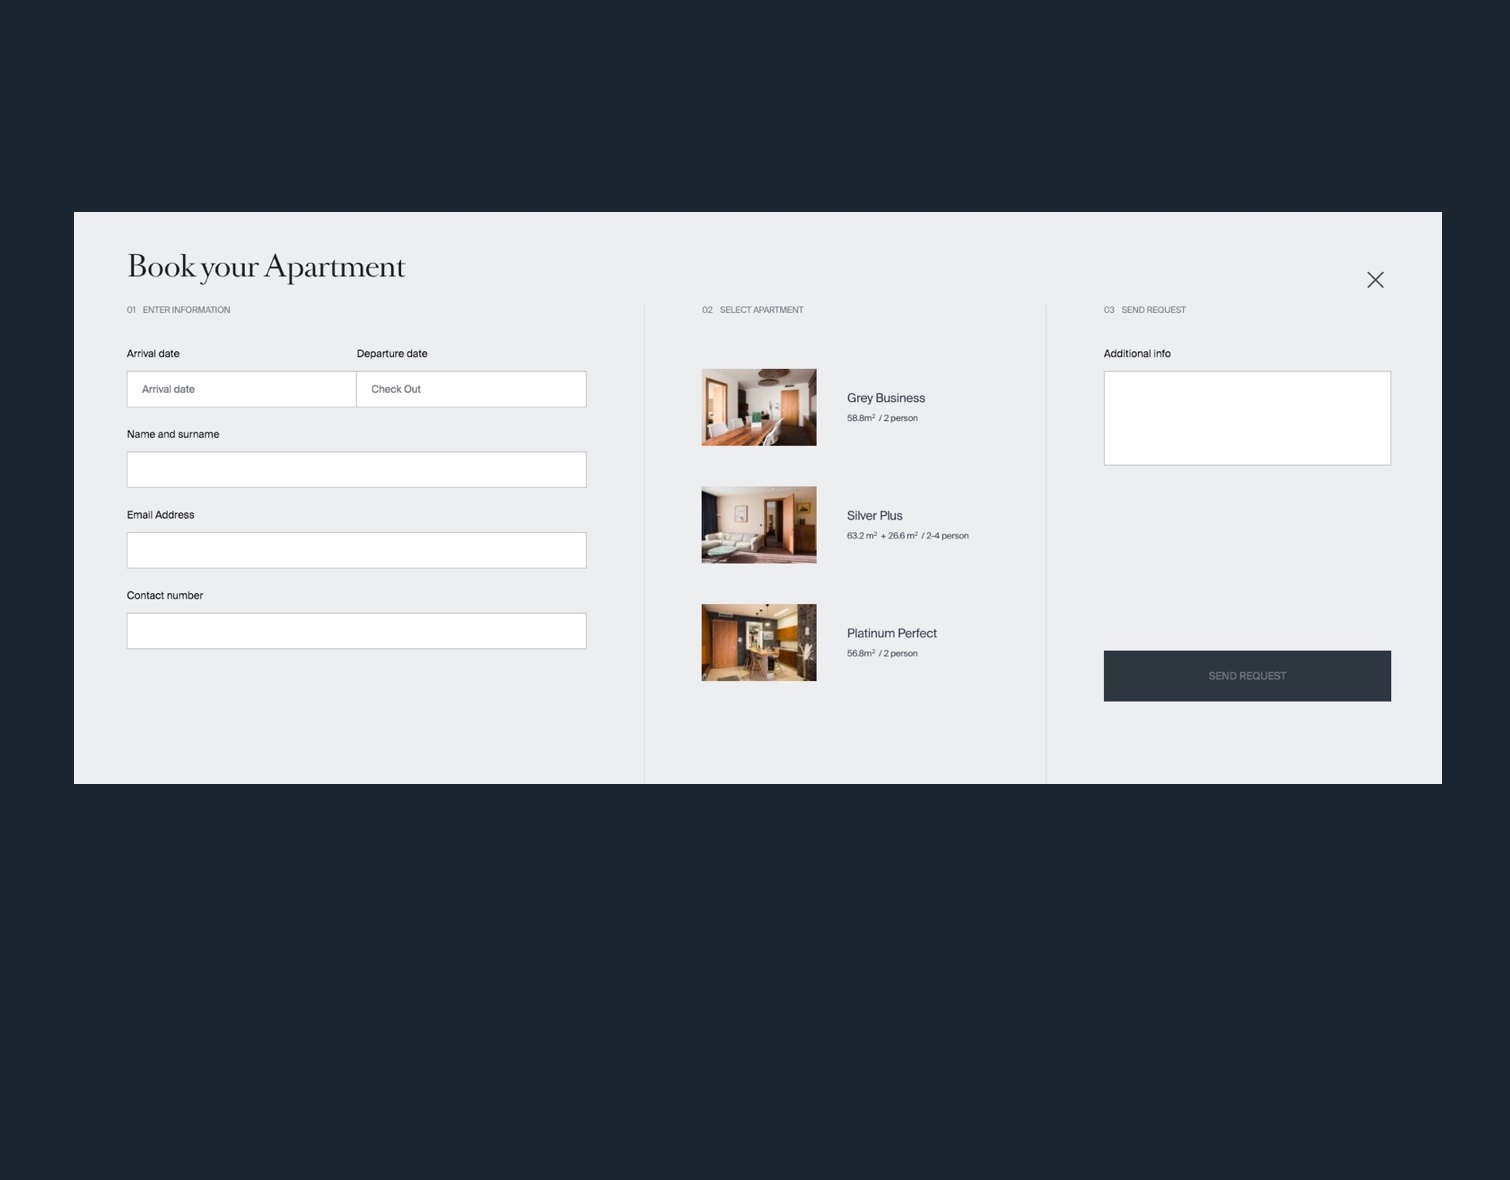Select the Contact number input box

356,631
